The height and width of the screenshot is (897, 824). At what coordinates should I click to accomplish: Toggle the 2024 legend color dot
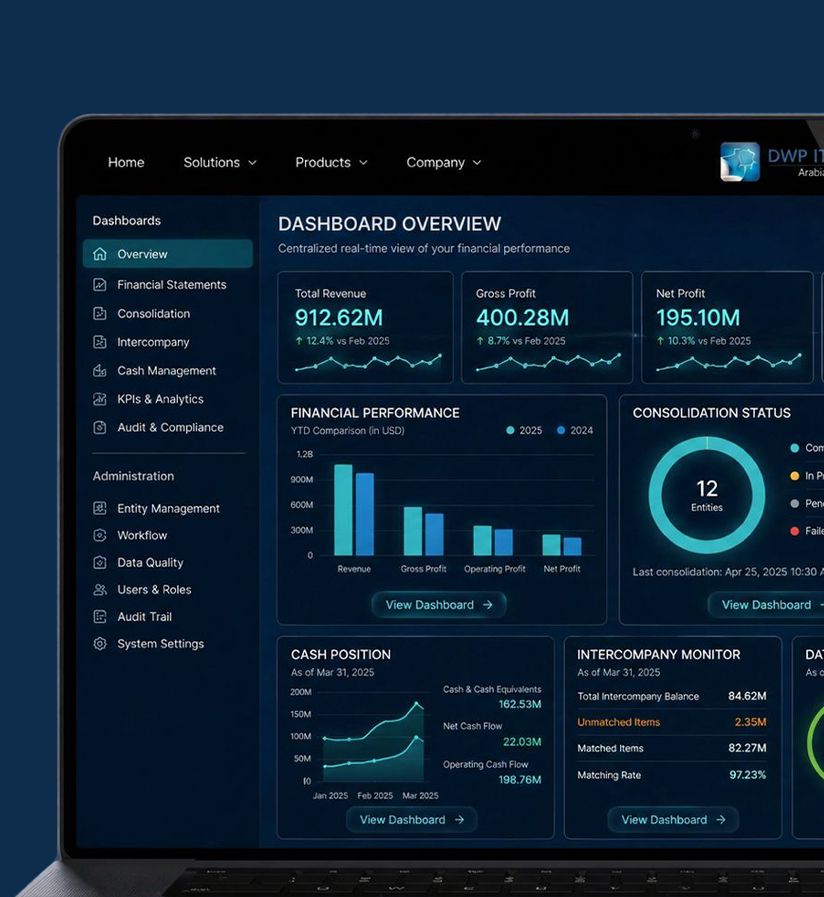pyautogui.click(x=561, y=430)
